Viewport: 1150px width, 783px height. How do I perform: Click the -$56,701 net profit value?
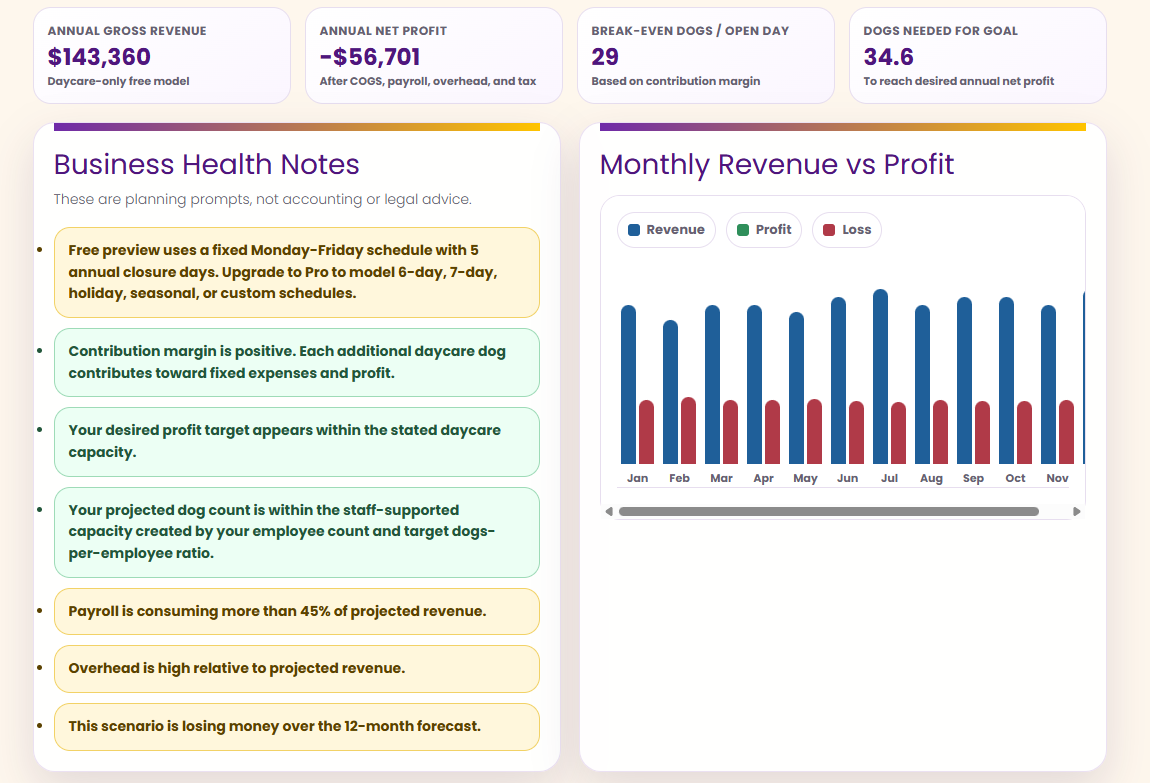[370, 56]
